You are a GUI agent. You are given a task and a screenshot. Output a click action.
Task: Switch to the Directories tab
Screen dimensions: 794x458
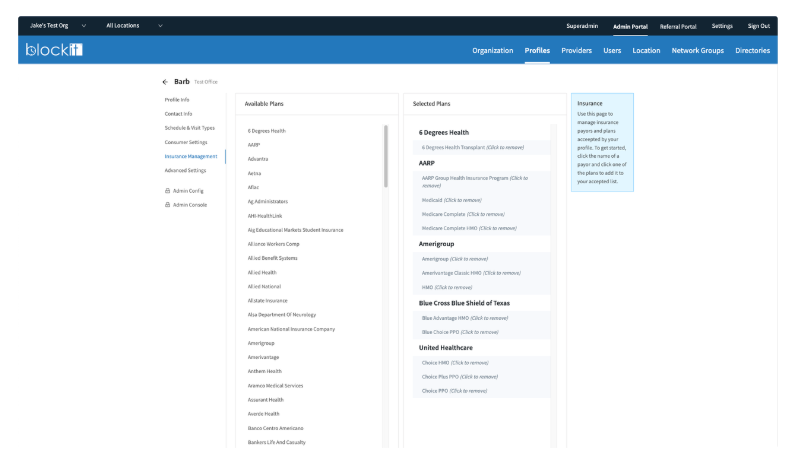tap(752, 51)
